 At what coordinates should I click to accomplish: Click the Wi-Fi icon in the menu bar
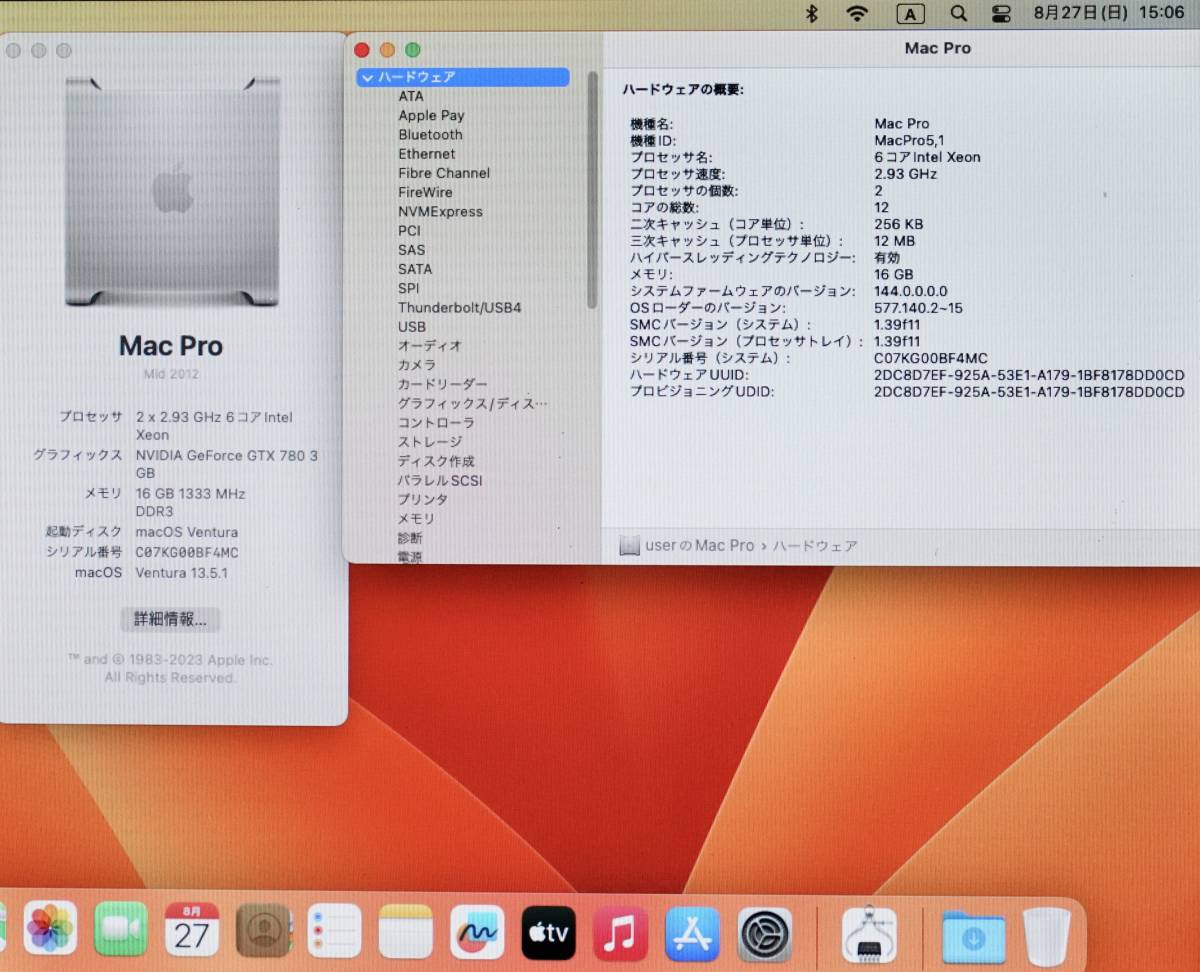click(x=857, y=13)
